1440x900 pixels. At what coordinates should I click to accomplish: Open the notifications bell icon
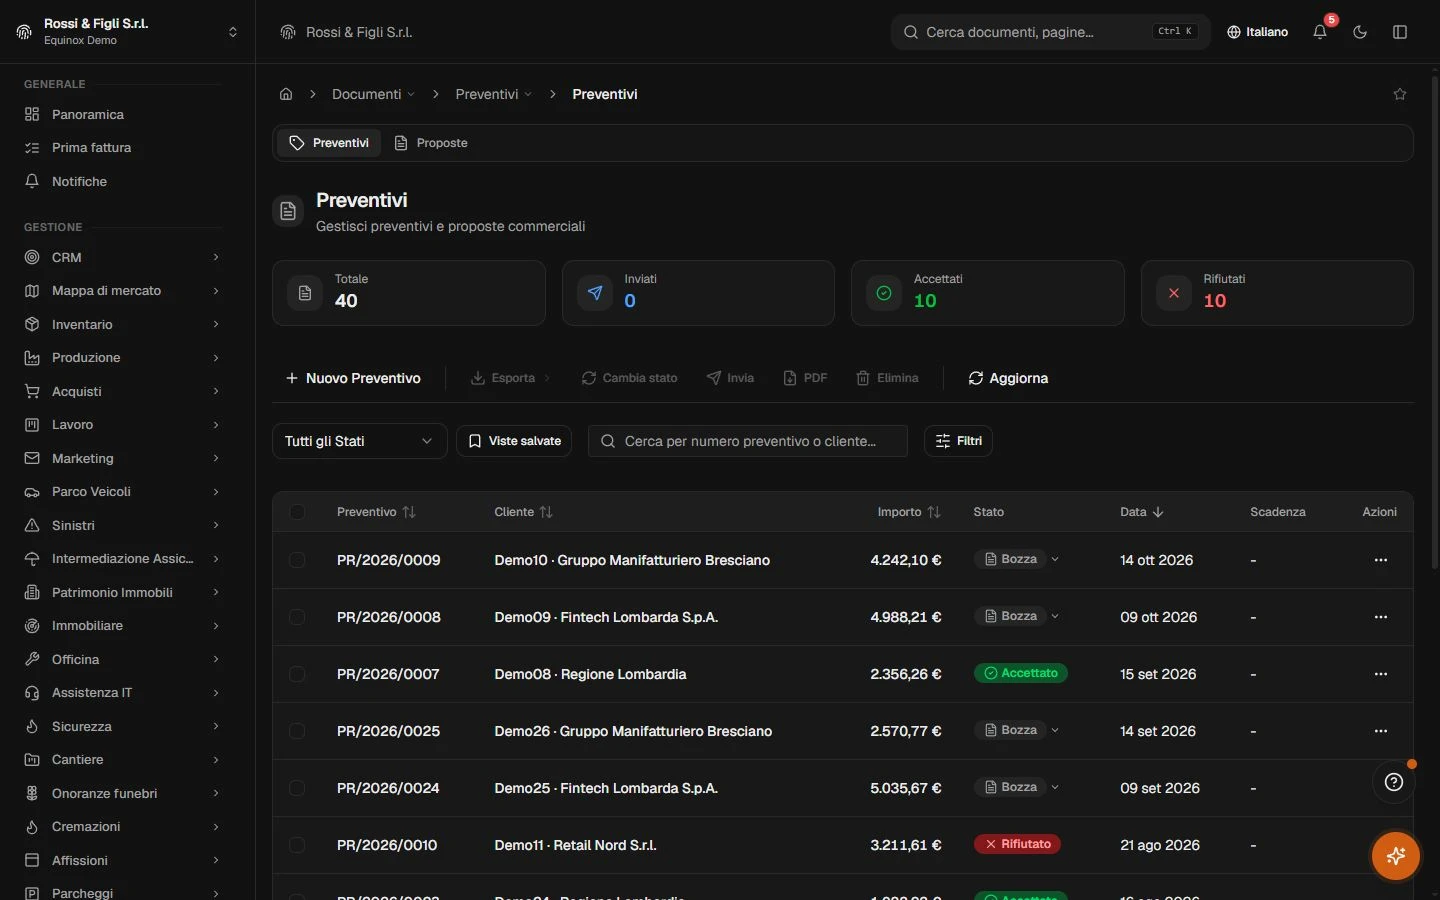click(1320, 32)
